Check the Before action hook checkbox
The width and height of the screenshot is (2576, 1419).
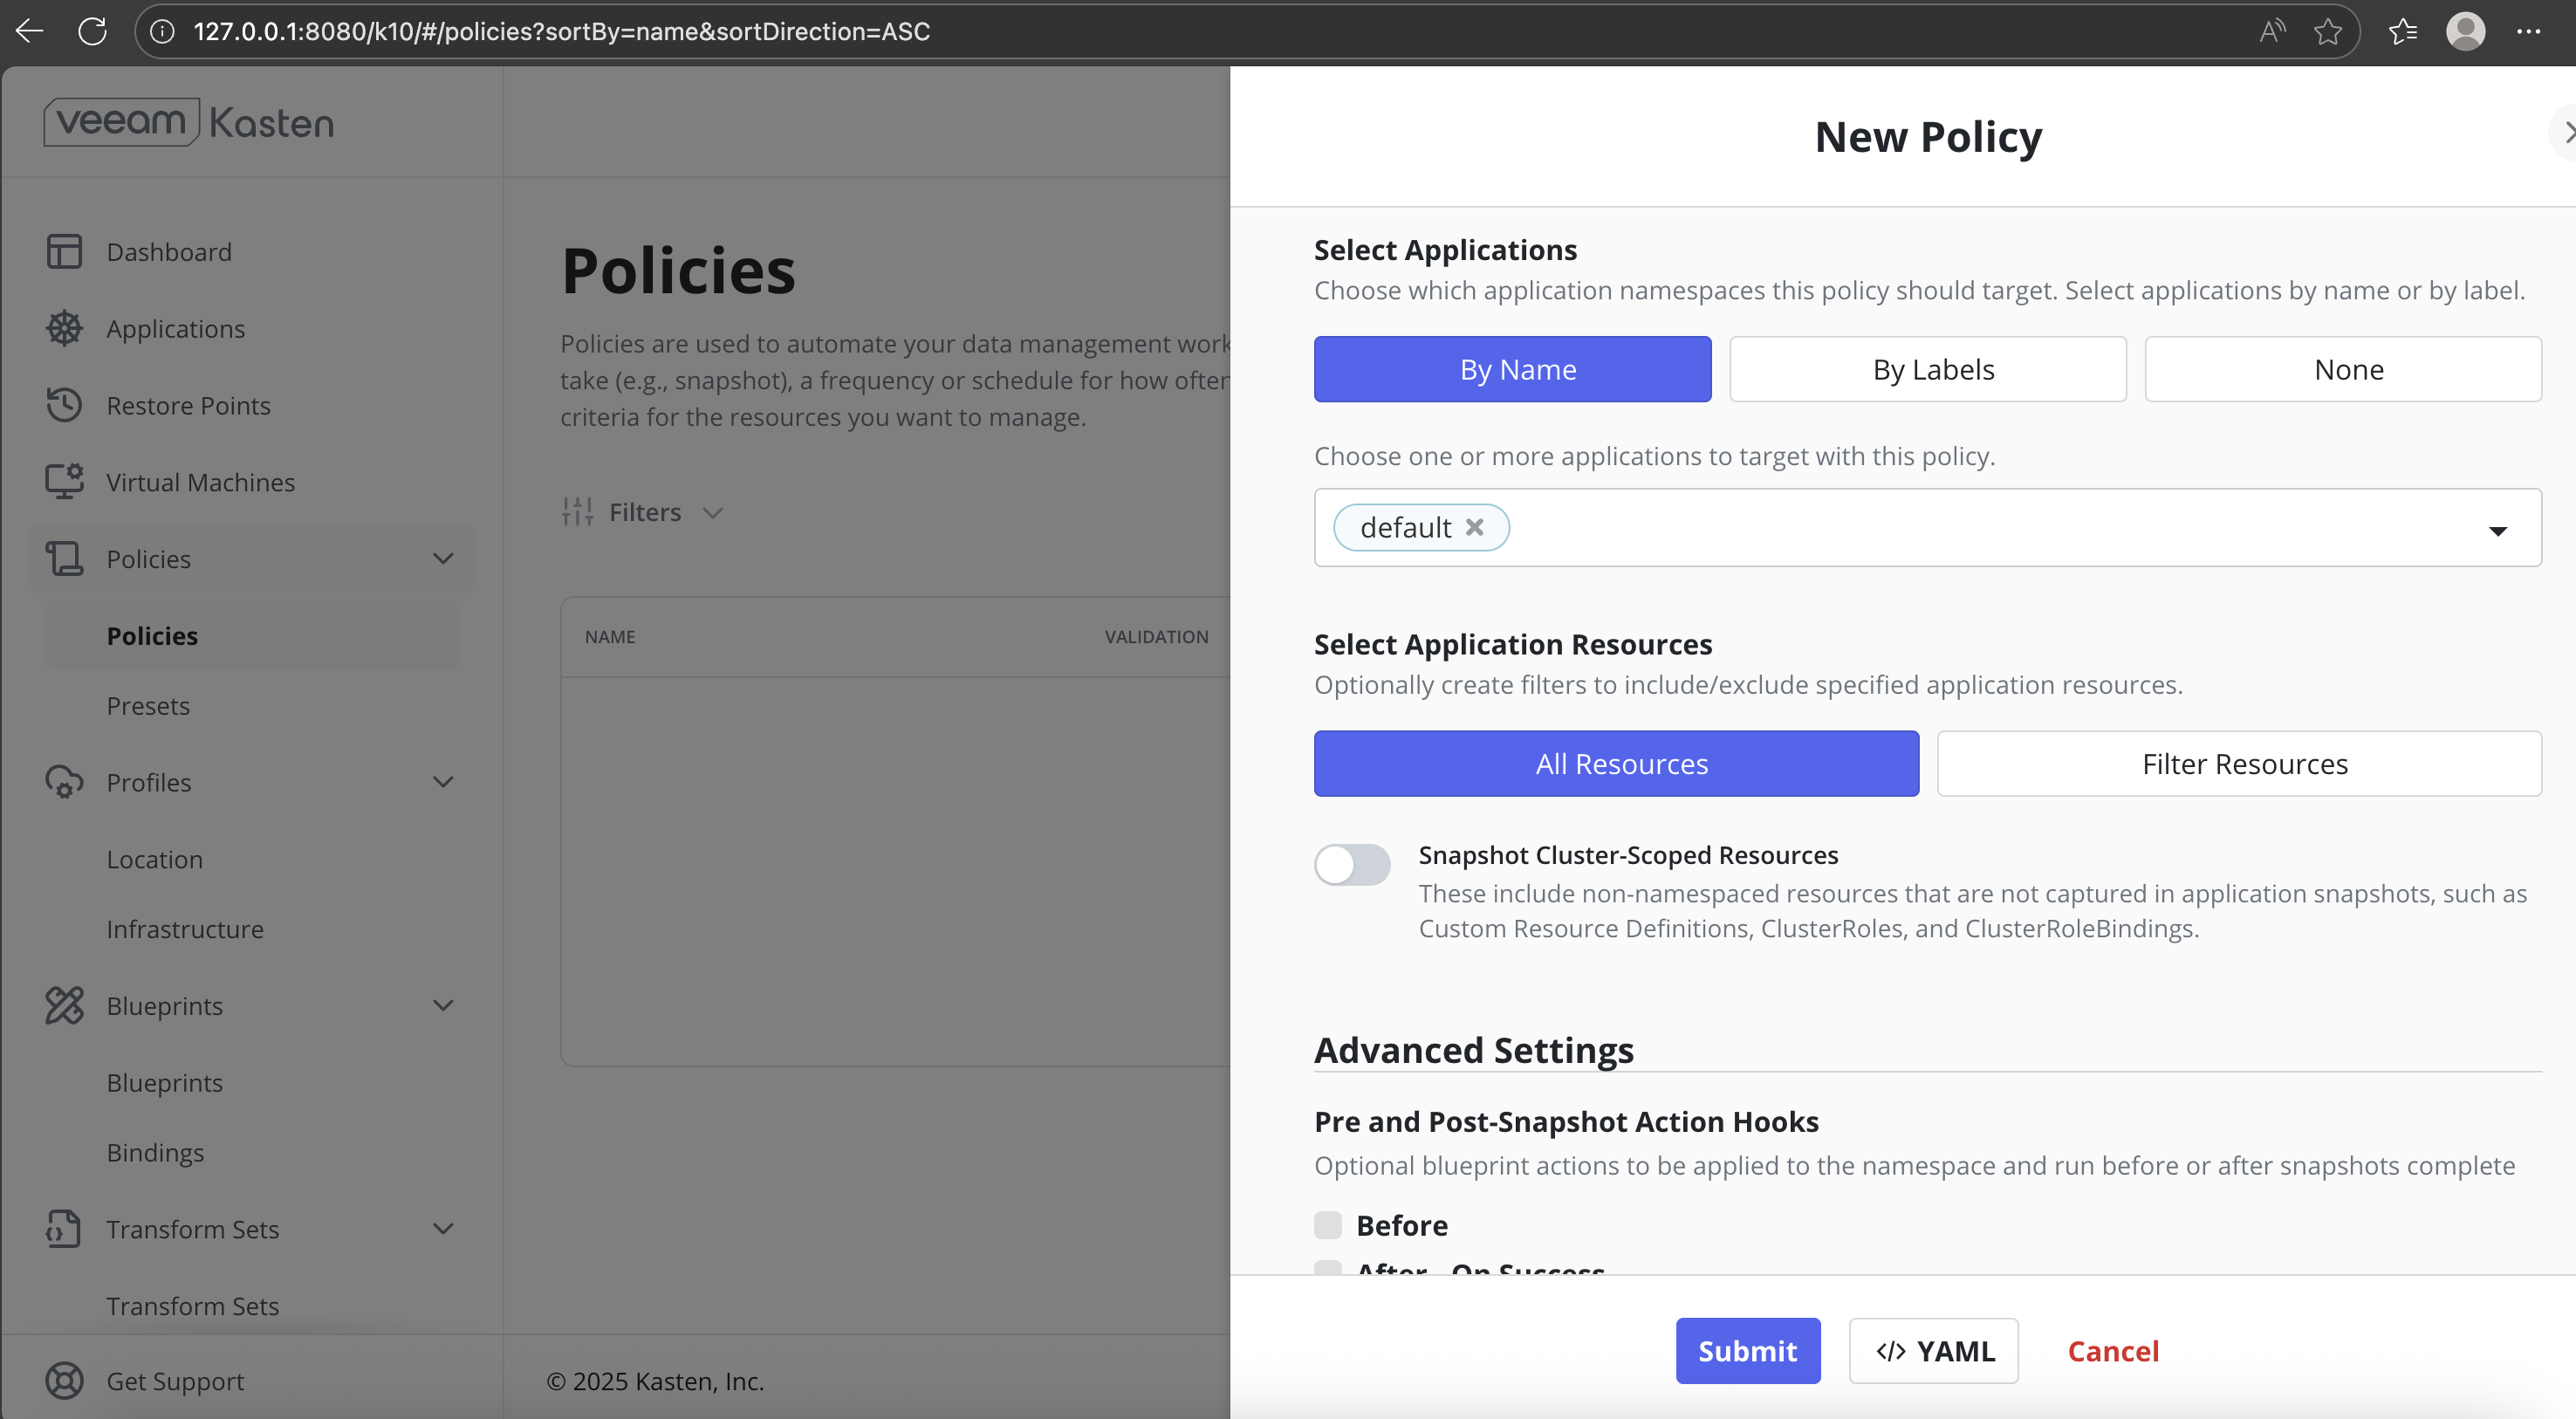pos(1328,1225)
